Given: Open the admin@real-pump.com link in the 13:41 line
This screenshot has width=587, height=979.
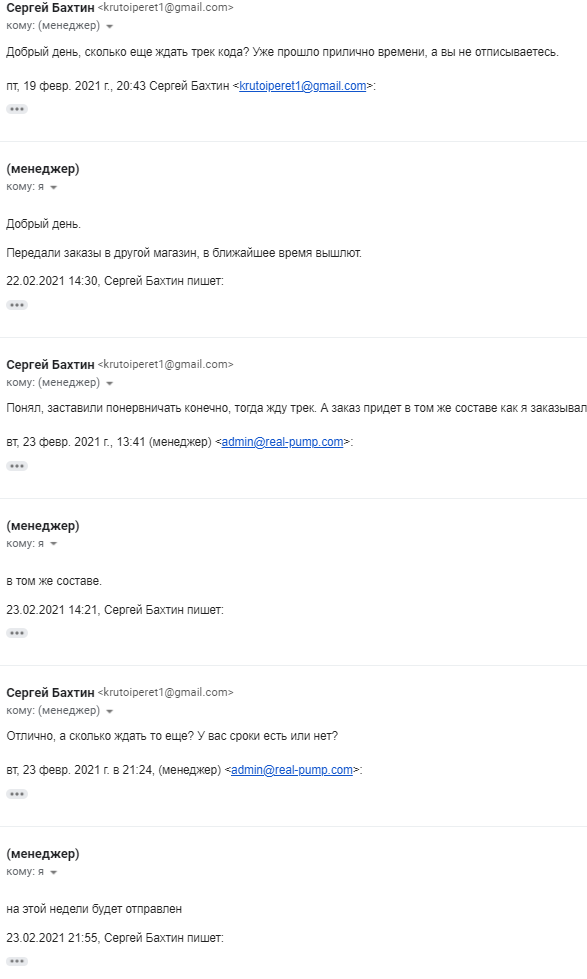Looking at the screenshot, I should pyautogui.click(x=282, y=442).
